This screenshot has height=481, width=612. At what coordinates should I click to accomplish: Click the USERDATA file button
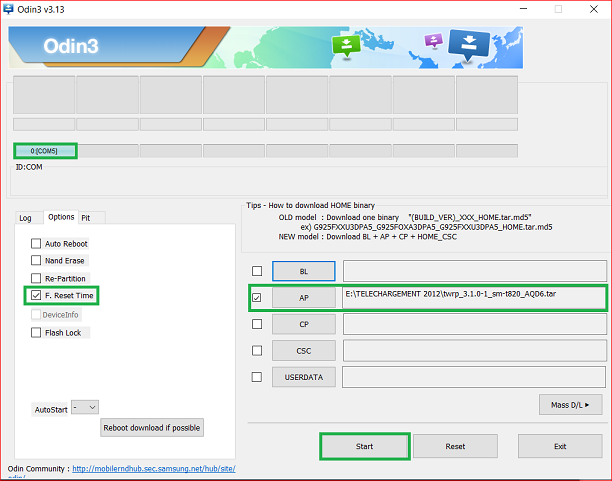(x=304, y=377)
